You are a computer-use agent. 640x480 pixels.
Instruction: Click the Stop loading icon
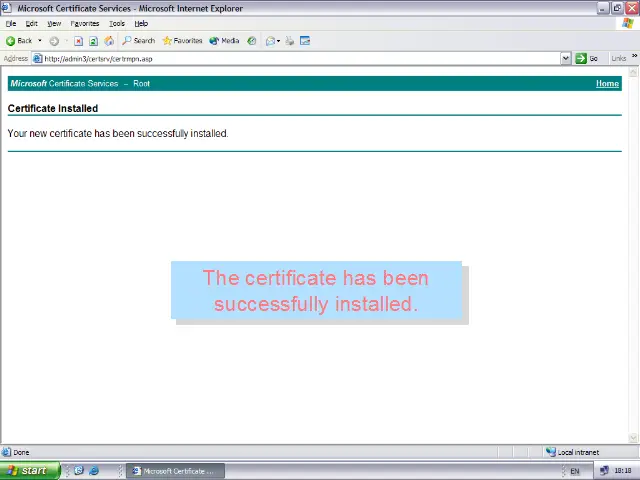pos(78,41)
